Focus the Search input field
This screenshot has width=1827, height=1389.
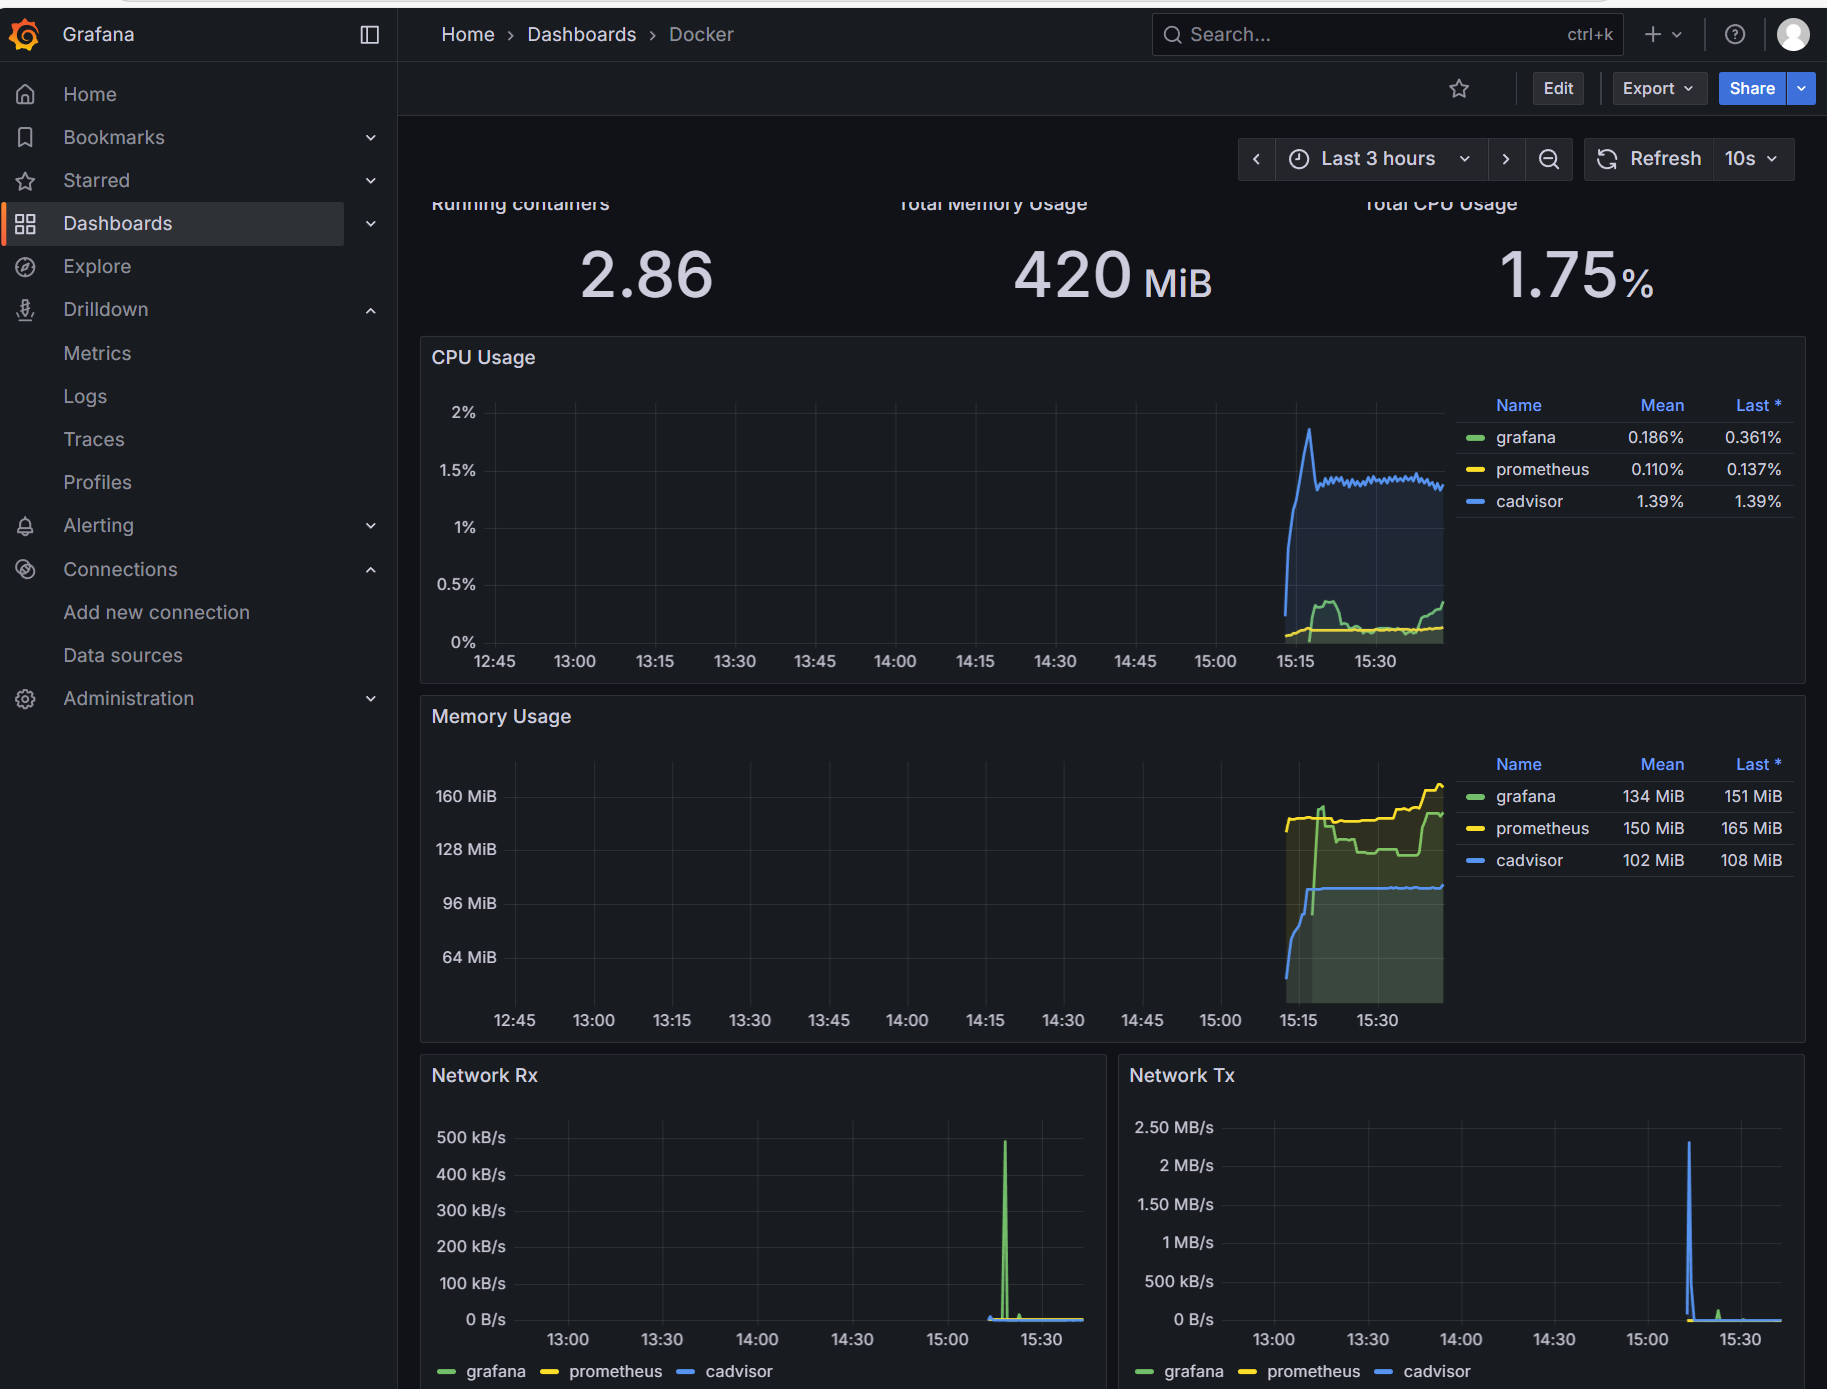coord(1387,35)
